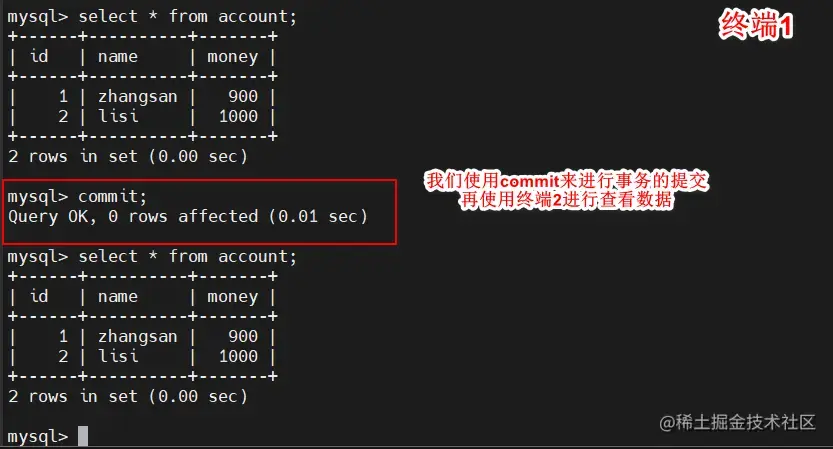Click first 2 rows in set message

pos(128,157)
